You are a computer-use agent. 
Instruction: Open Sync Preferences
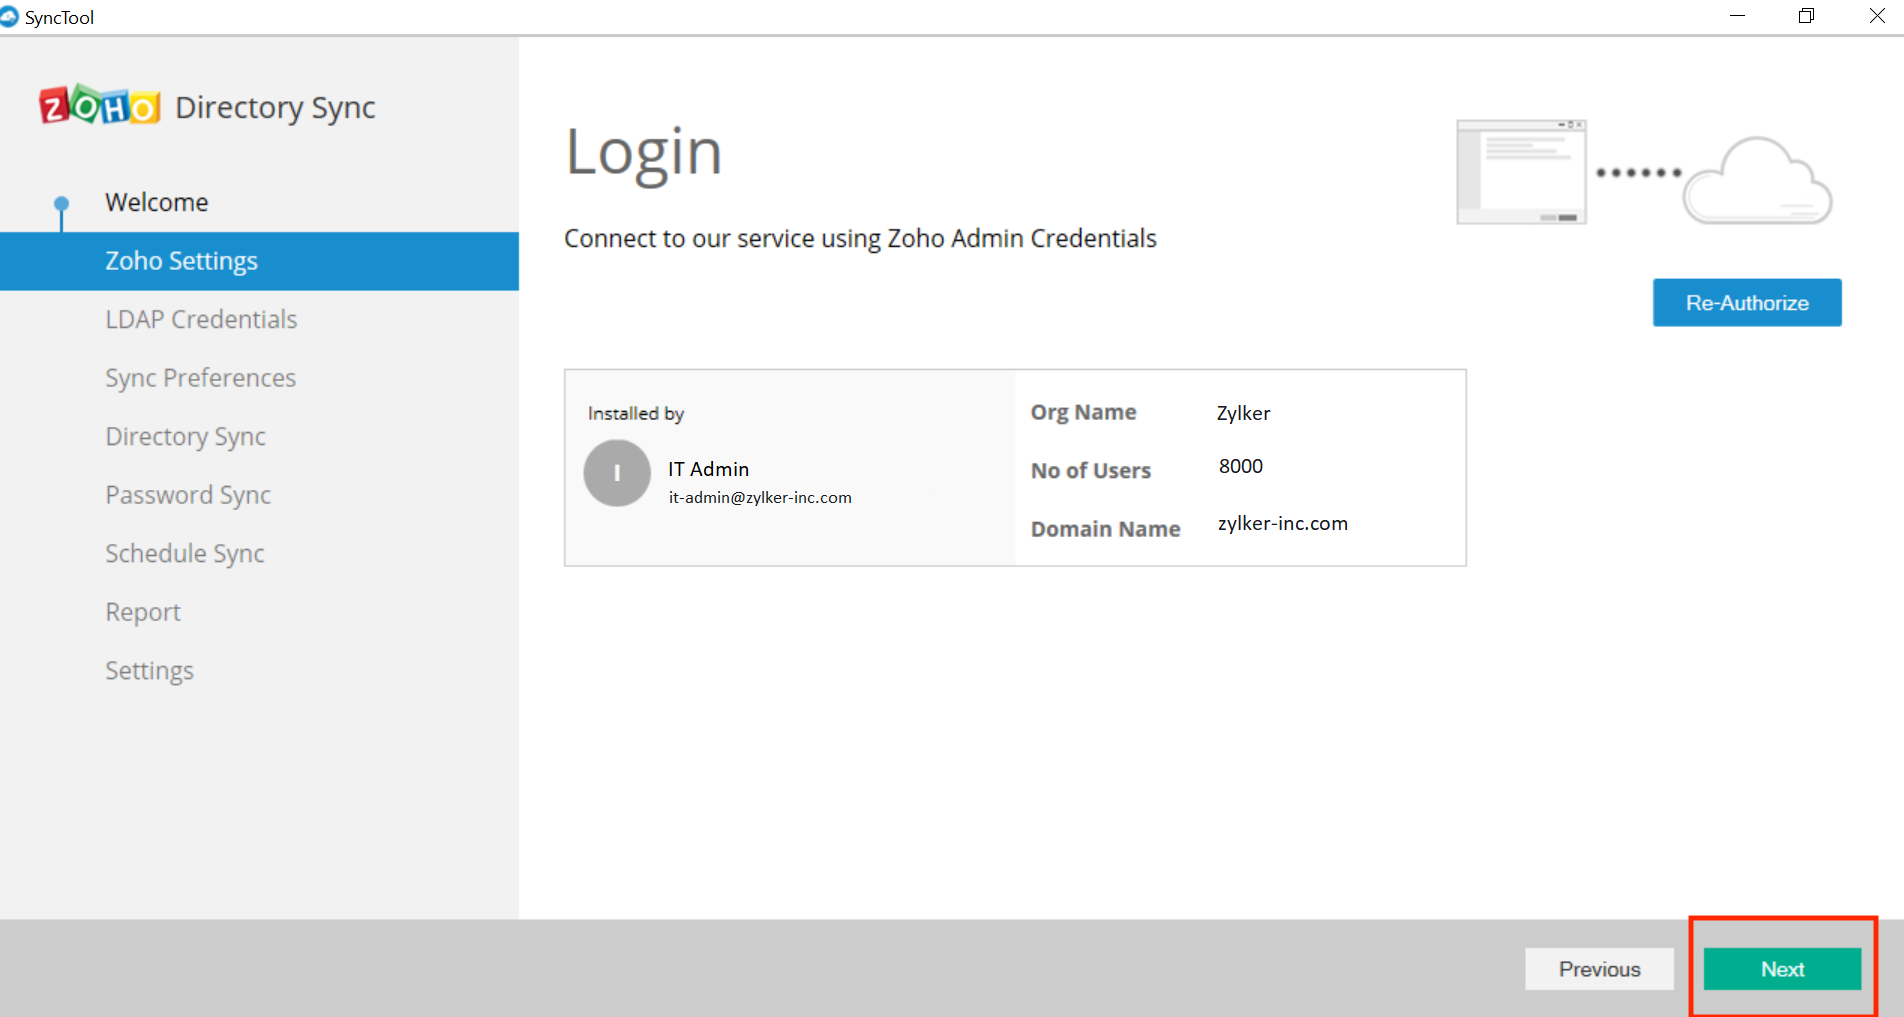200,377
